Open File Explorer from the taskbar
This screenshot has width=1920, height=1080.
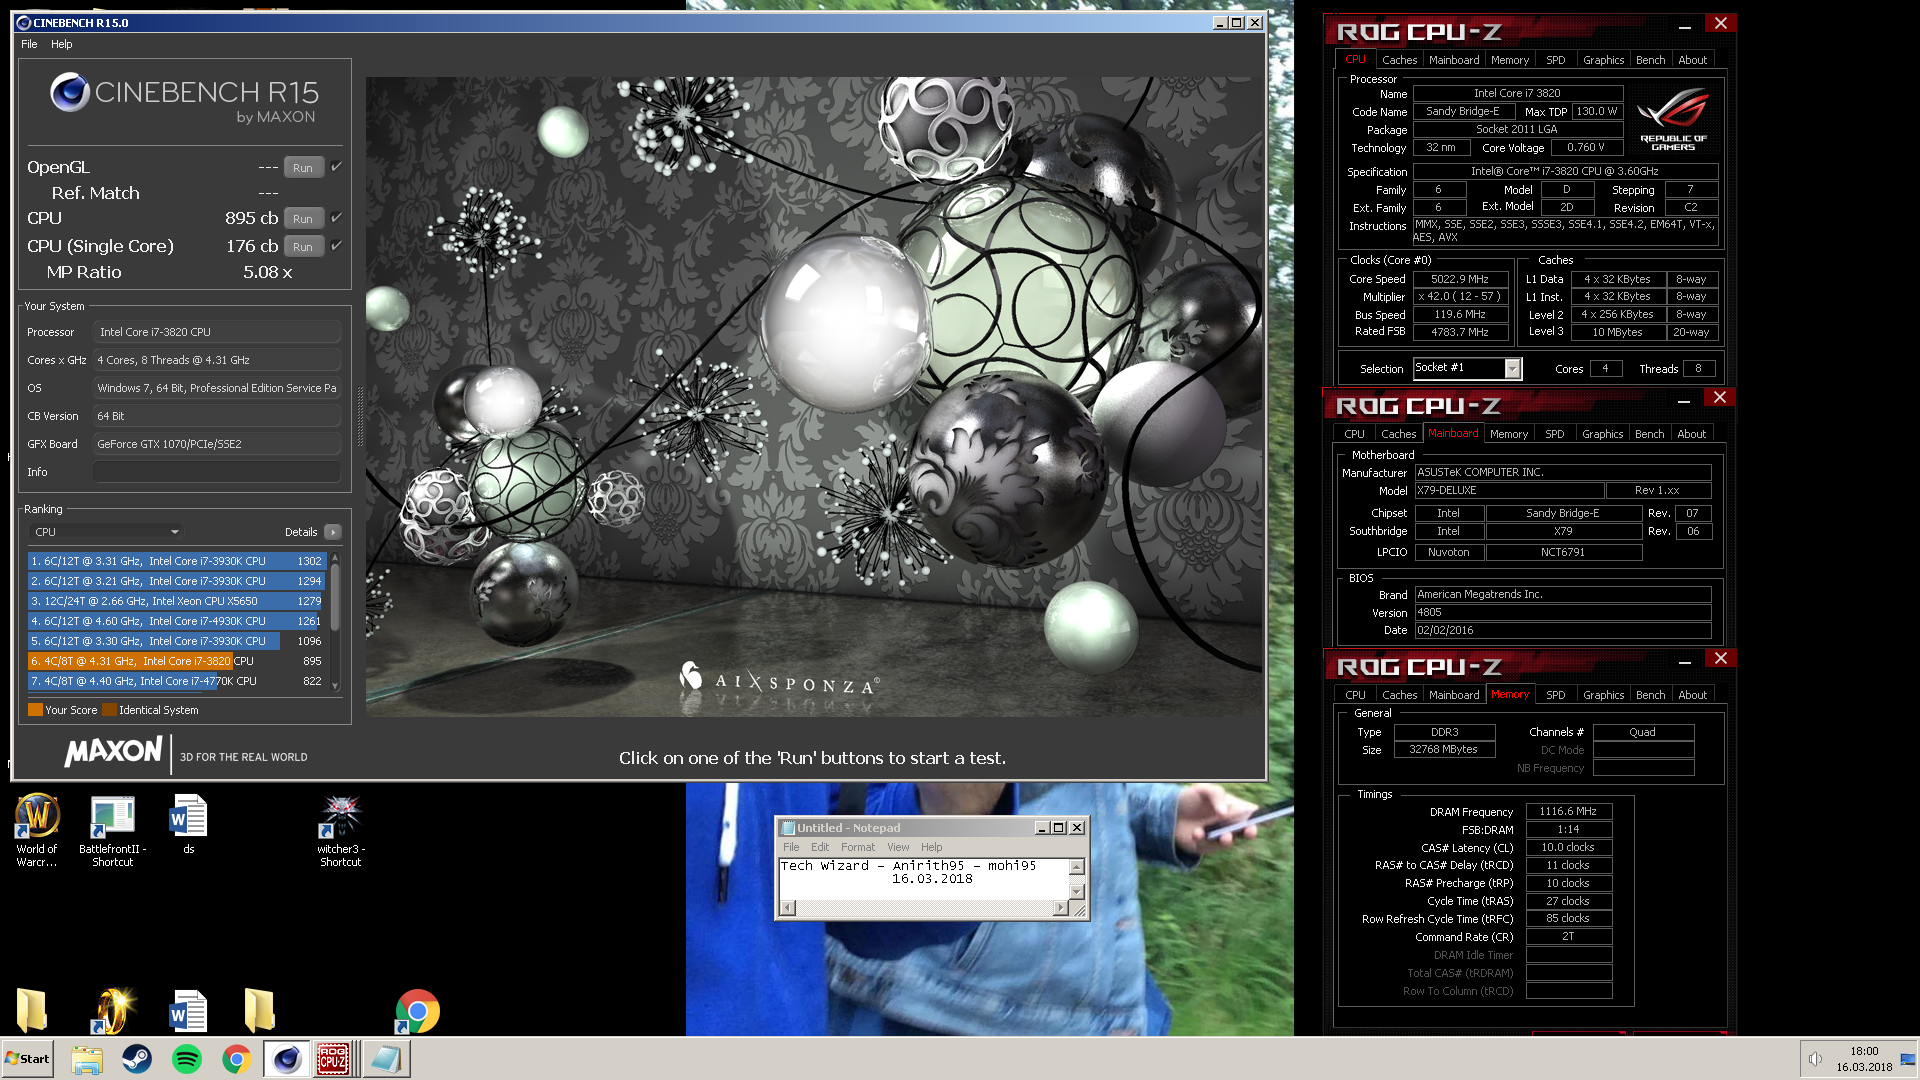[x=87, y=1059]
